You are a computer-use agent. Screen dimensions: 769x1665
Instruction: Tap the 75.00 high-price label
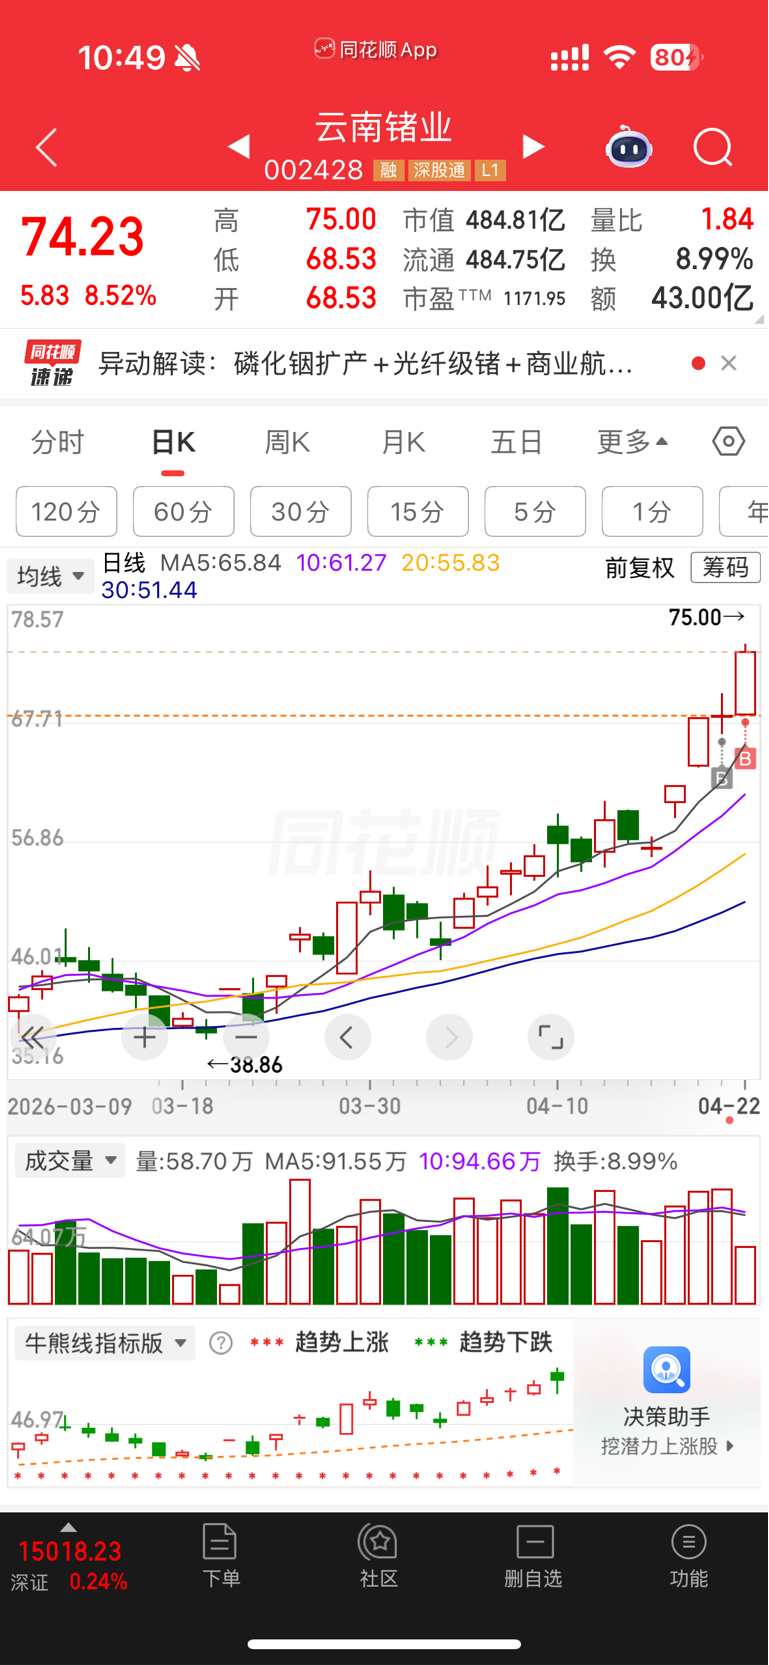pos(706,617)
